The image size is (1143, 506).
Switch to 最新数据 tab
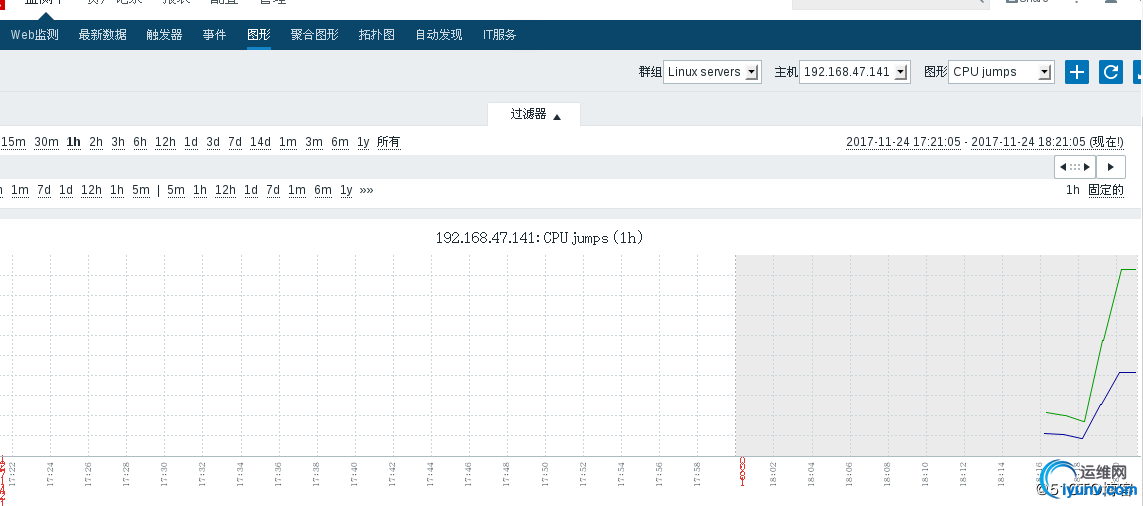102,34
